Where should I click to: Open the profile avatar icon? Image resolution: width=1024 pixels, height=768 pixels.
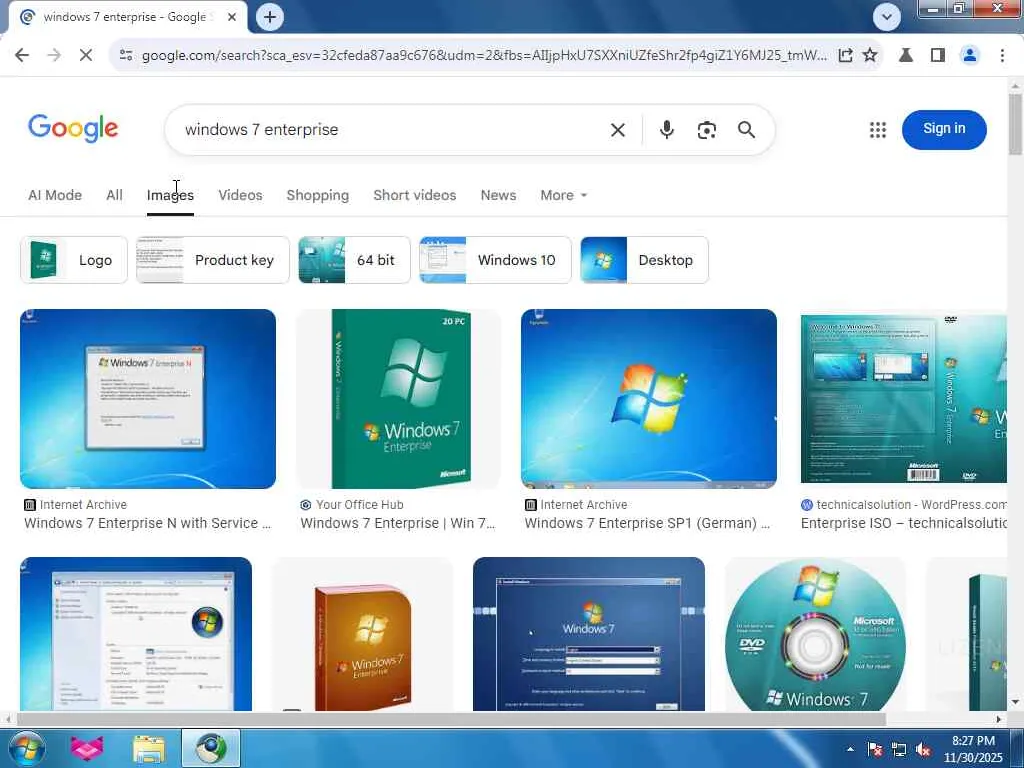pos(970,56)
